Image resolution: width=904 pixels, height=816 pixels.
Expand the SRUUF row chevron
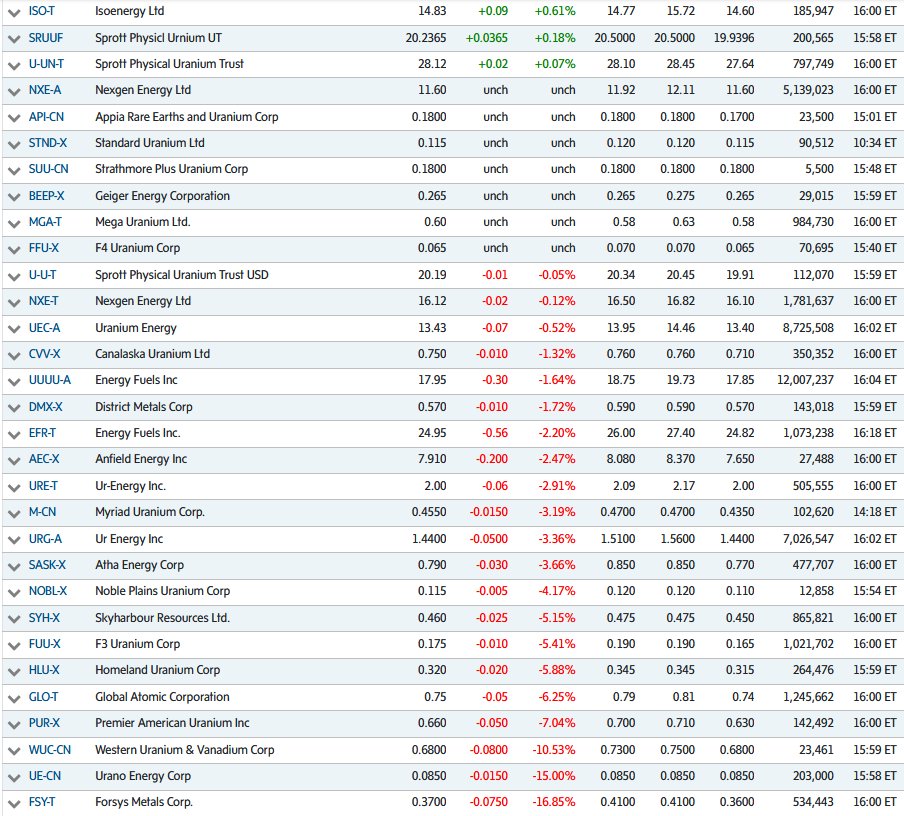pos(14,39)
